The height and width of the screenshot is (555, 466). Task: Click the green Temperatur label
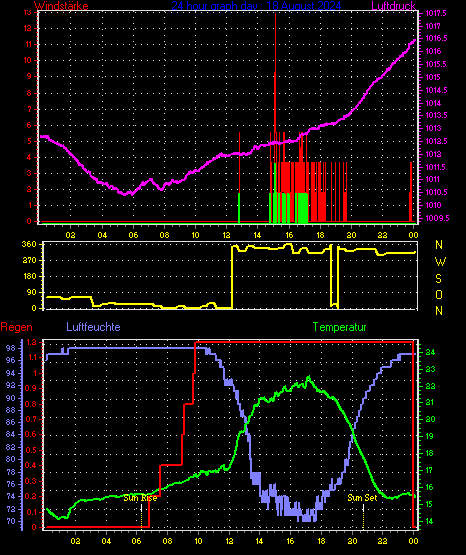click(339, 327)
